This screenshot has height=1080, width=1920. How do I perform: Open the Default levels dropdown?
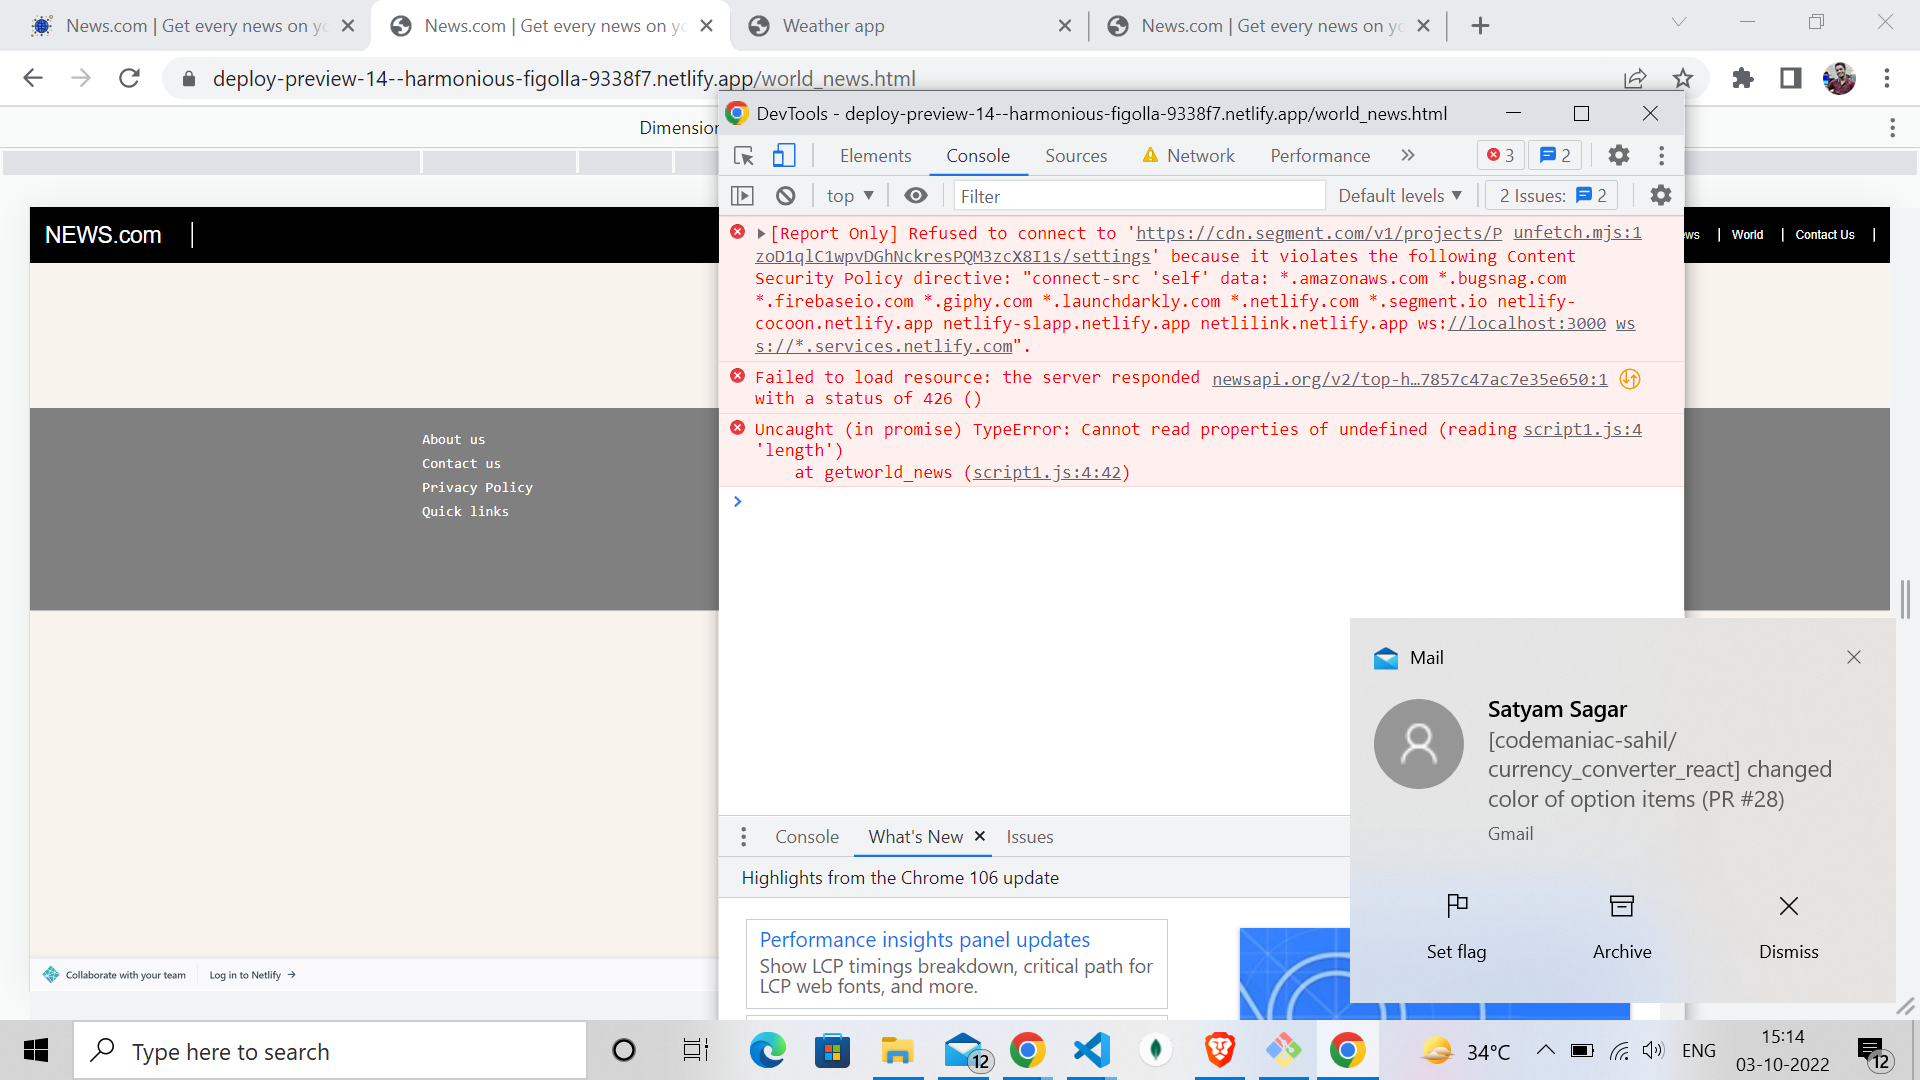(x=1399, y=195)
